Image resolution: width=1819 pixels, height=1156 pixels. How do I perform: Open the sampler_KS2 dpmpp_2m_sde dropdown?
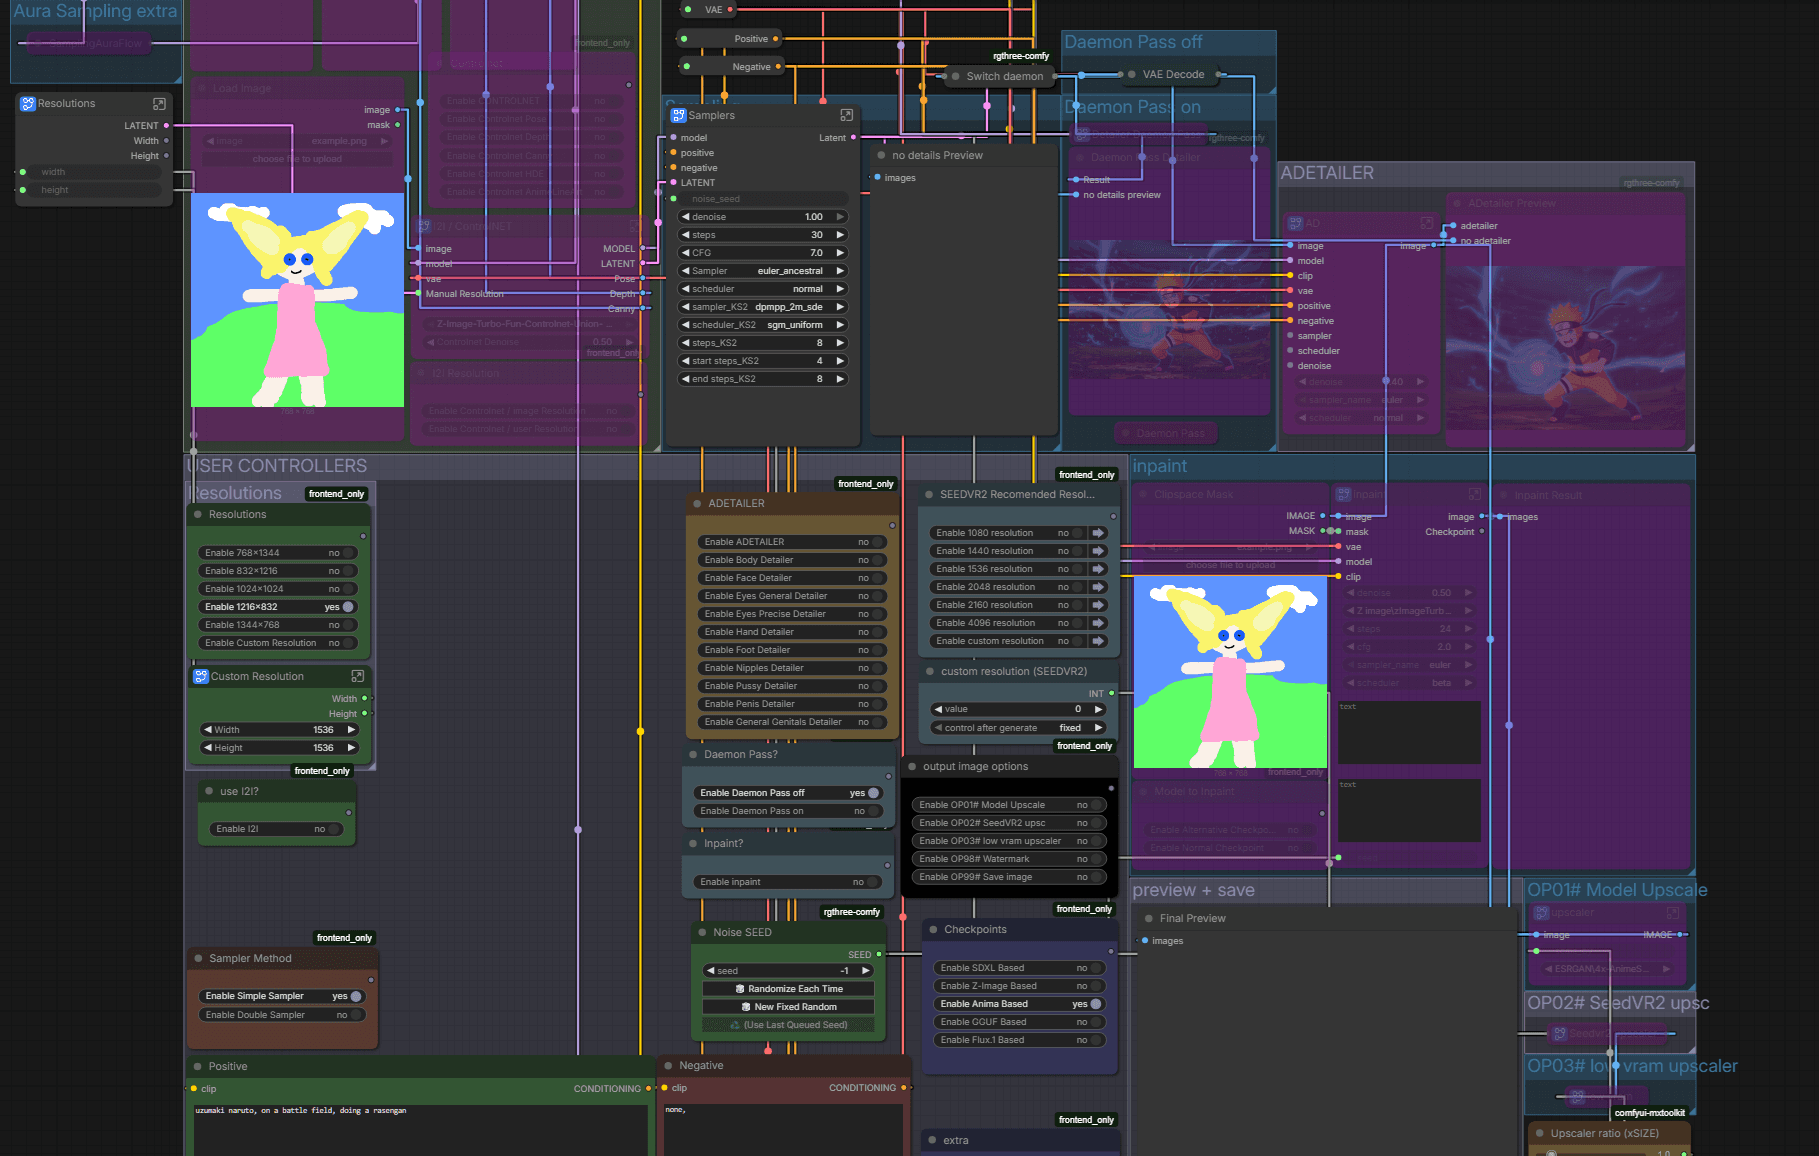(x=763, y=307)
